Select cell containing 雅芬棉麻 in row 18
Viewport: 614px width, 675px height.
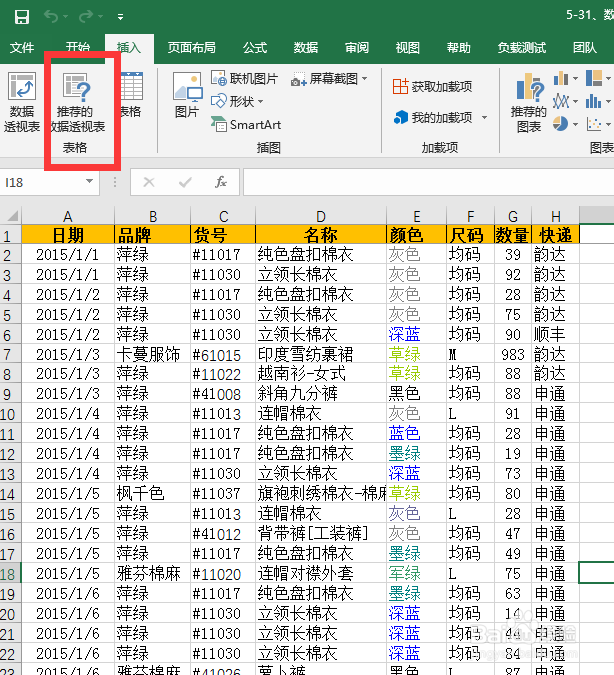click(x=152, y=574)
